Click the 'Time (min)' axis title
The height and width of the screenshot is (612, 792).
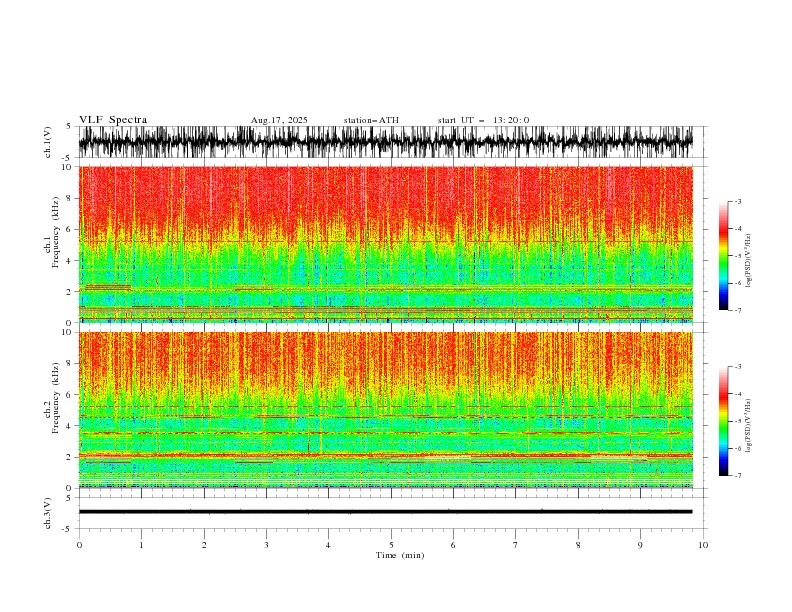coord(400,555)
